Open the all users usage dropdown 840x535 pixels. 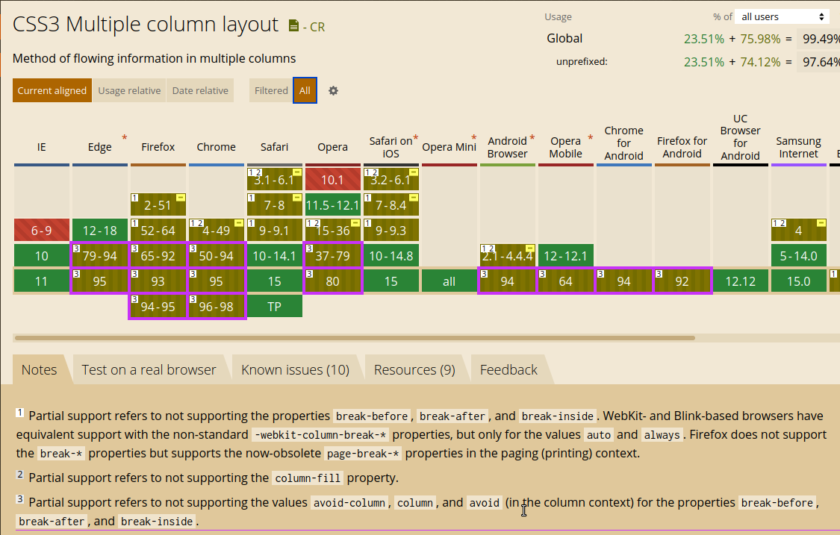(782, 17)
